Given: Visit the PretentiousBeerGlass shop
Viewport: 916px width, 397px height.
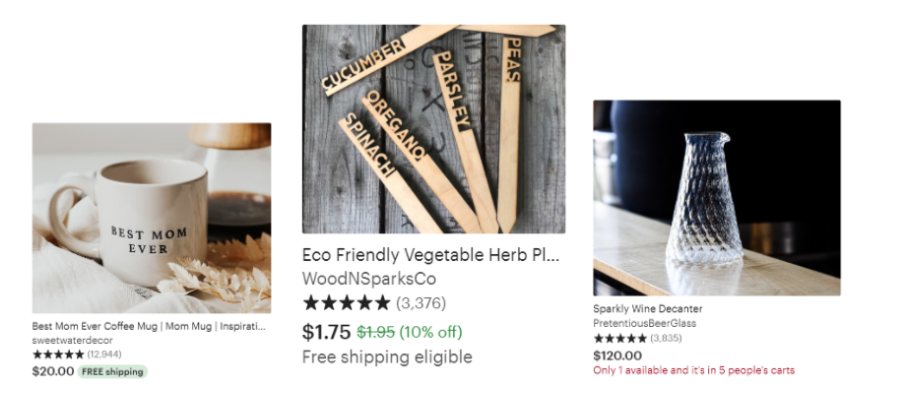Looking at the screenshot, I should pyautogui.click(x=644, y=323).
